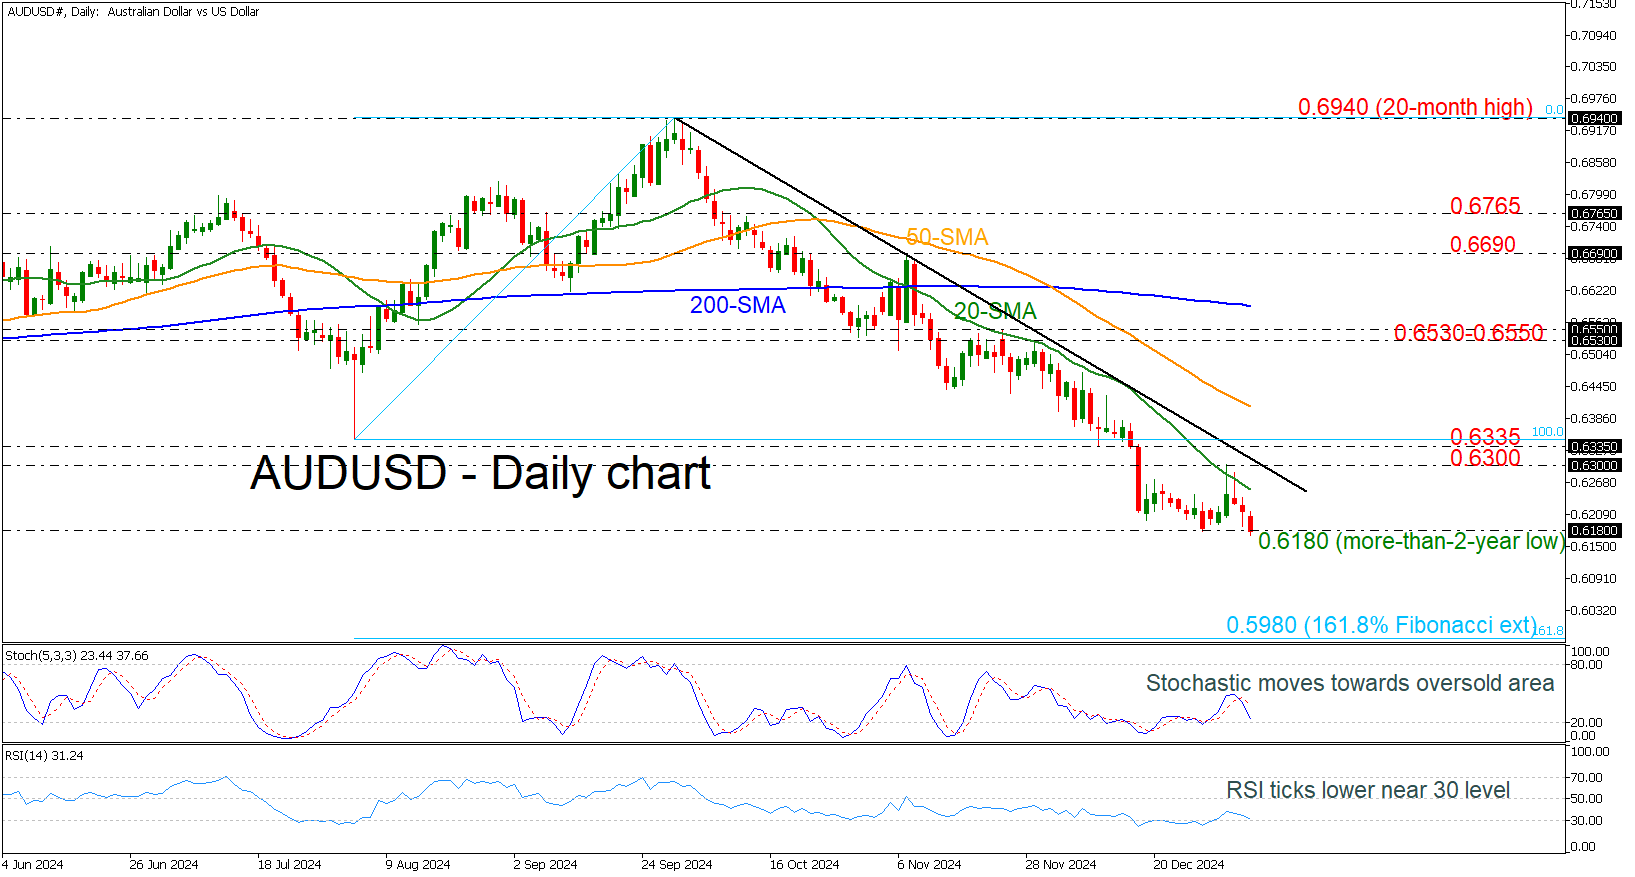Click the 0.63000 price axis tag
The image size is (1635, 877).
1595,466
